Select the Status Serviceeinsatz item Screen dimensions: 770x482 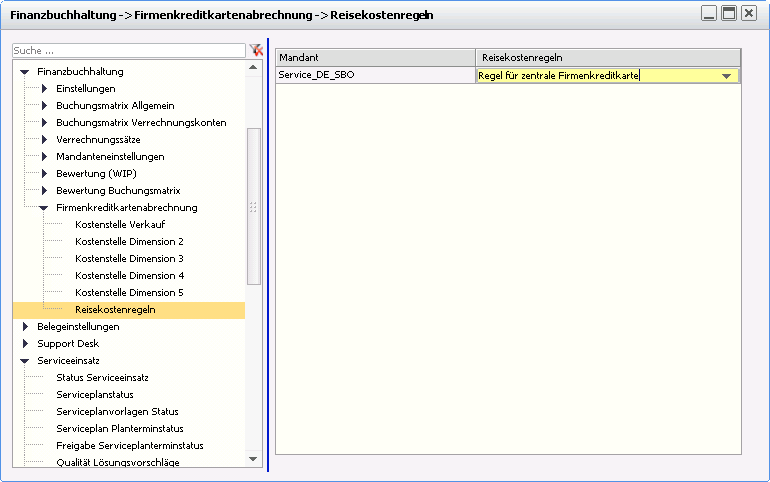102,378
